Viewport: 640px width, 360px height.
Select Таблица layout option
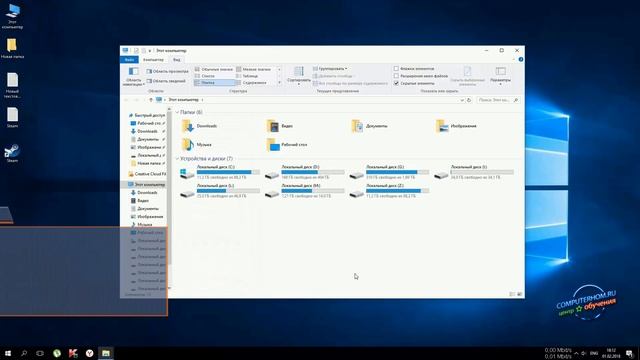[x=247, y=76]
